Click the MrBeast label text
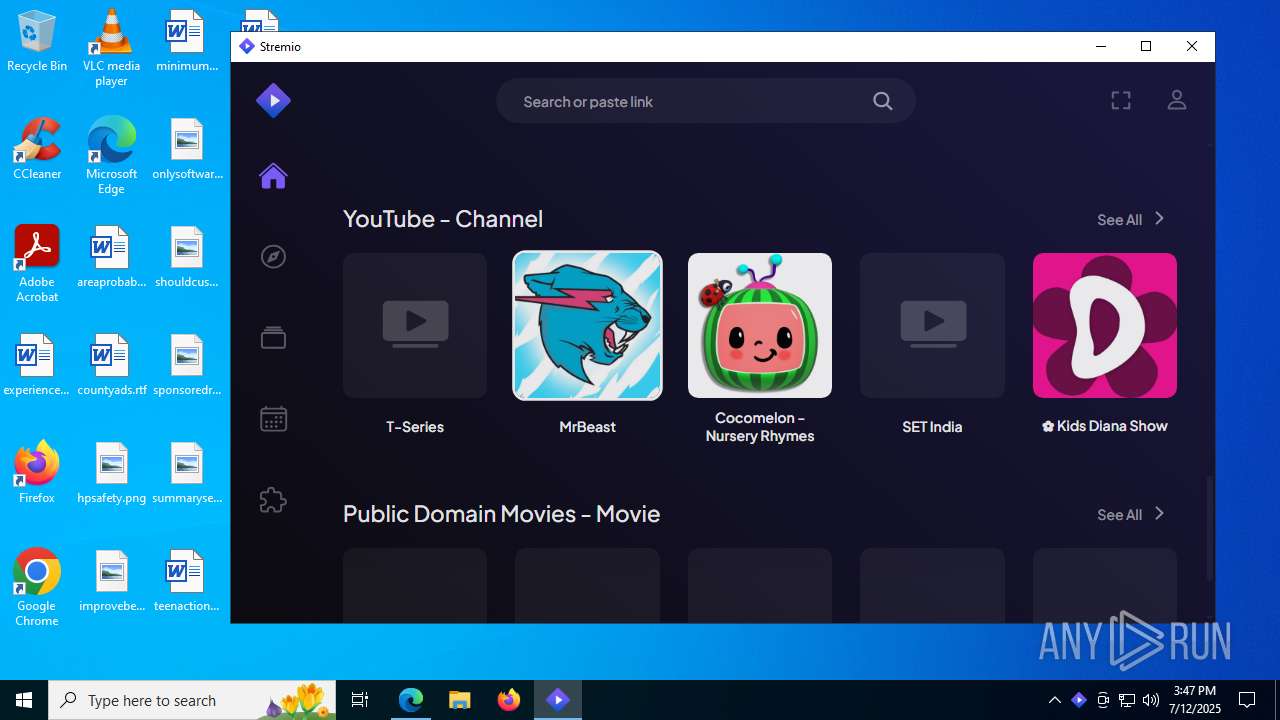 click(x=587, y=427)
